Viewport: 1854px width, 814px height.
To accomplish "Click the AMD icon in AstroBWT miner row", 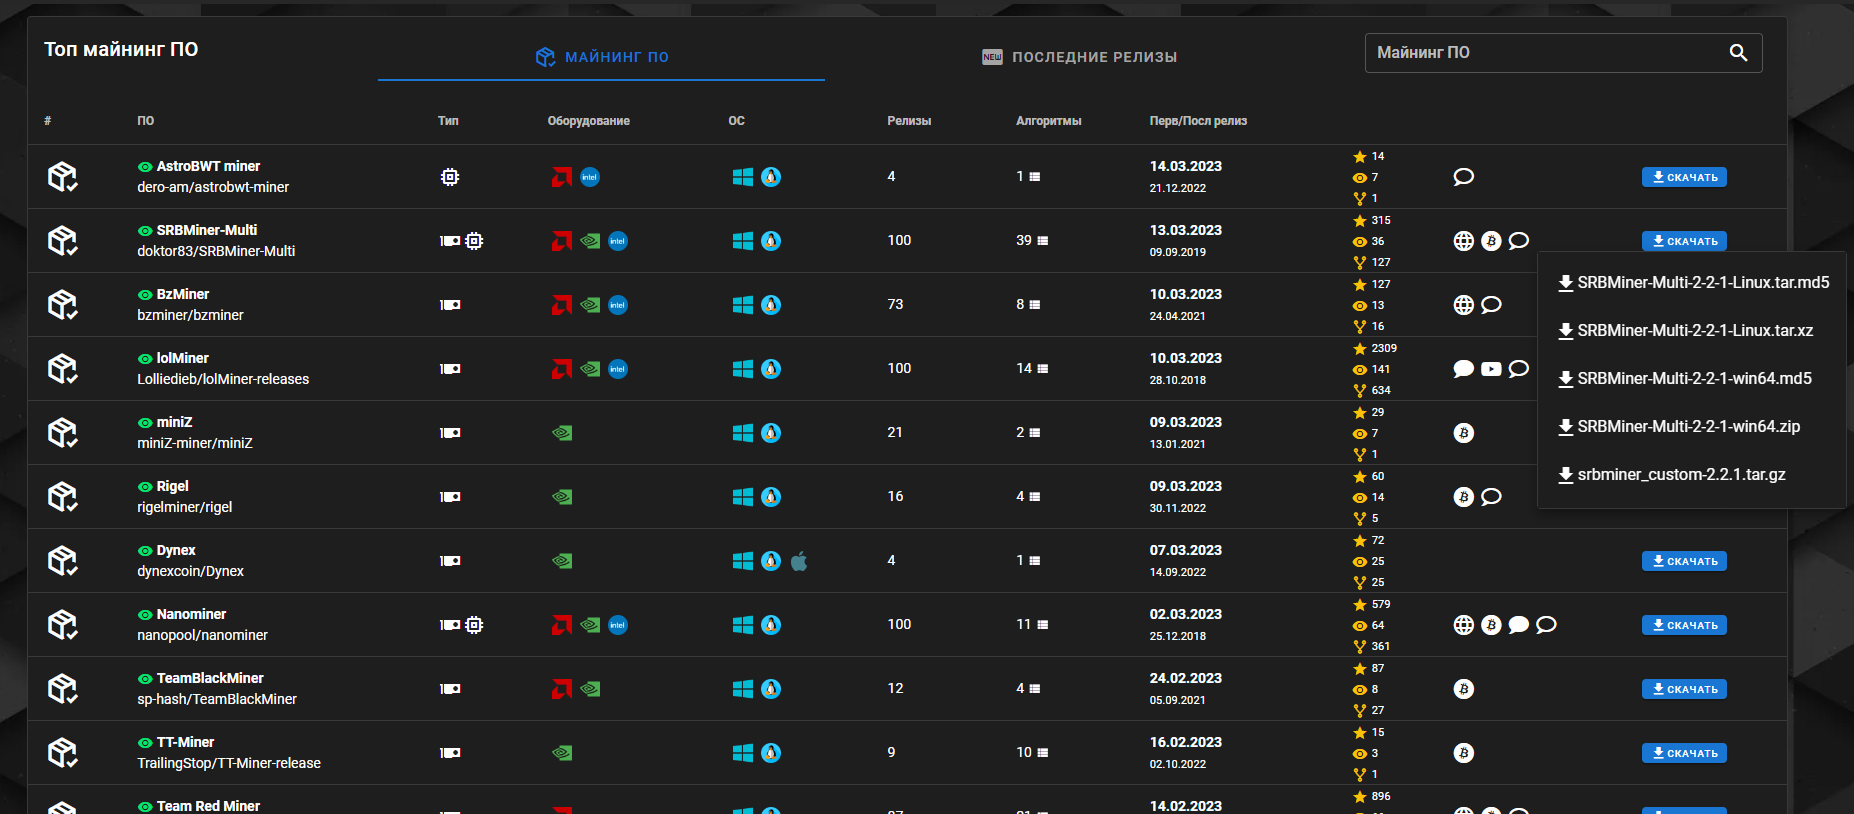I will tap(562, 177).
